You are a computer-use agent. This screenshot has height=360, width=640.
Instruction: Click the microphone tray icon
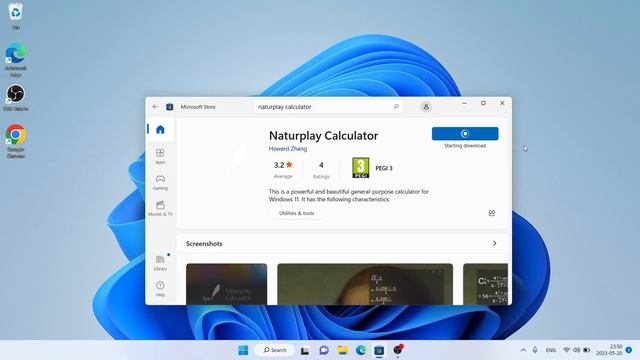535,350
